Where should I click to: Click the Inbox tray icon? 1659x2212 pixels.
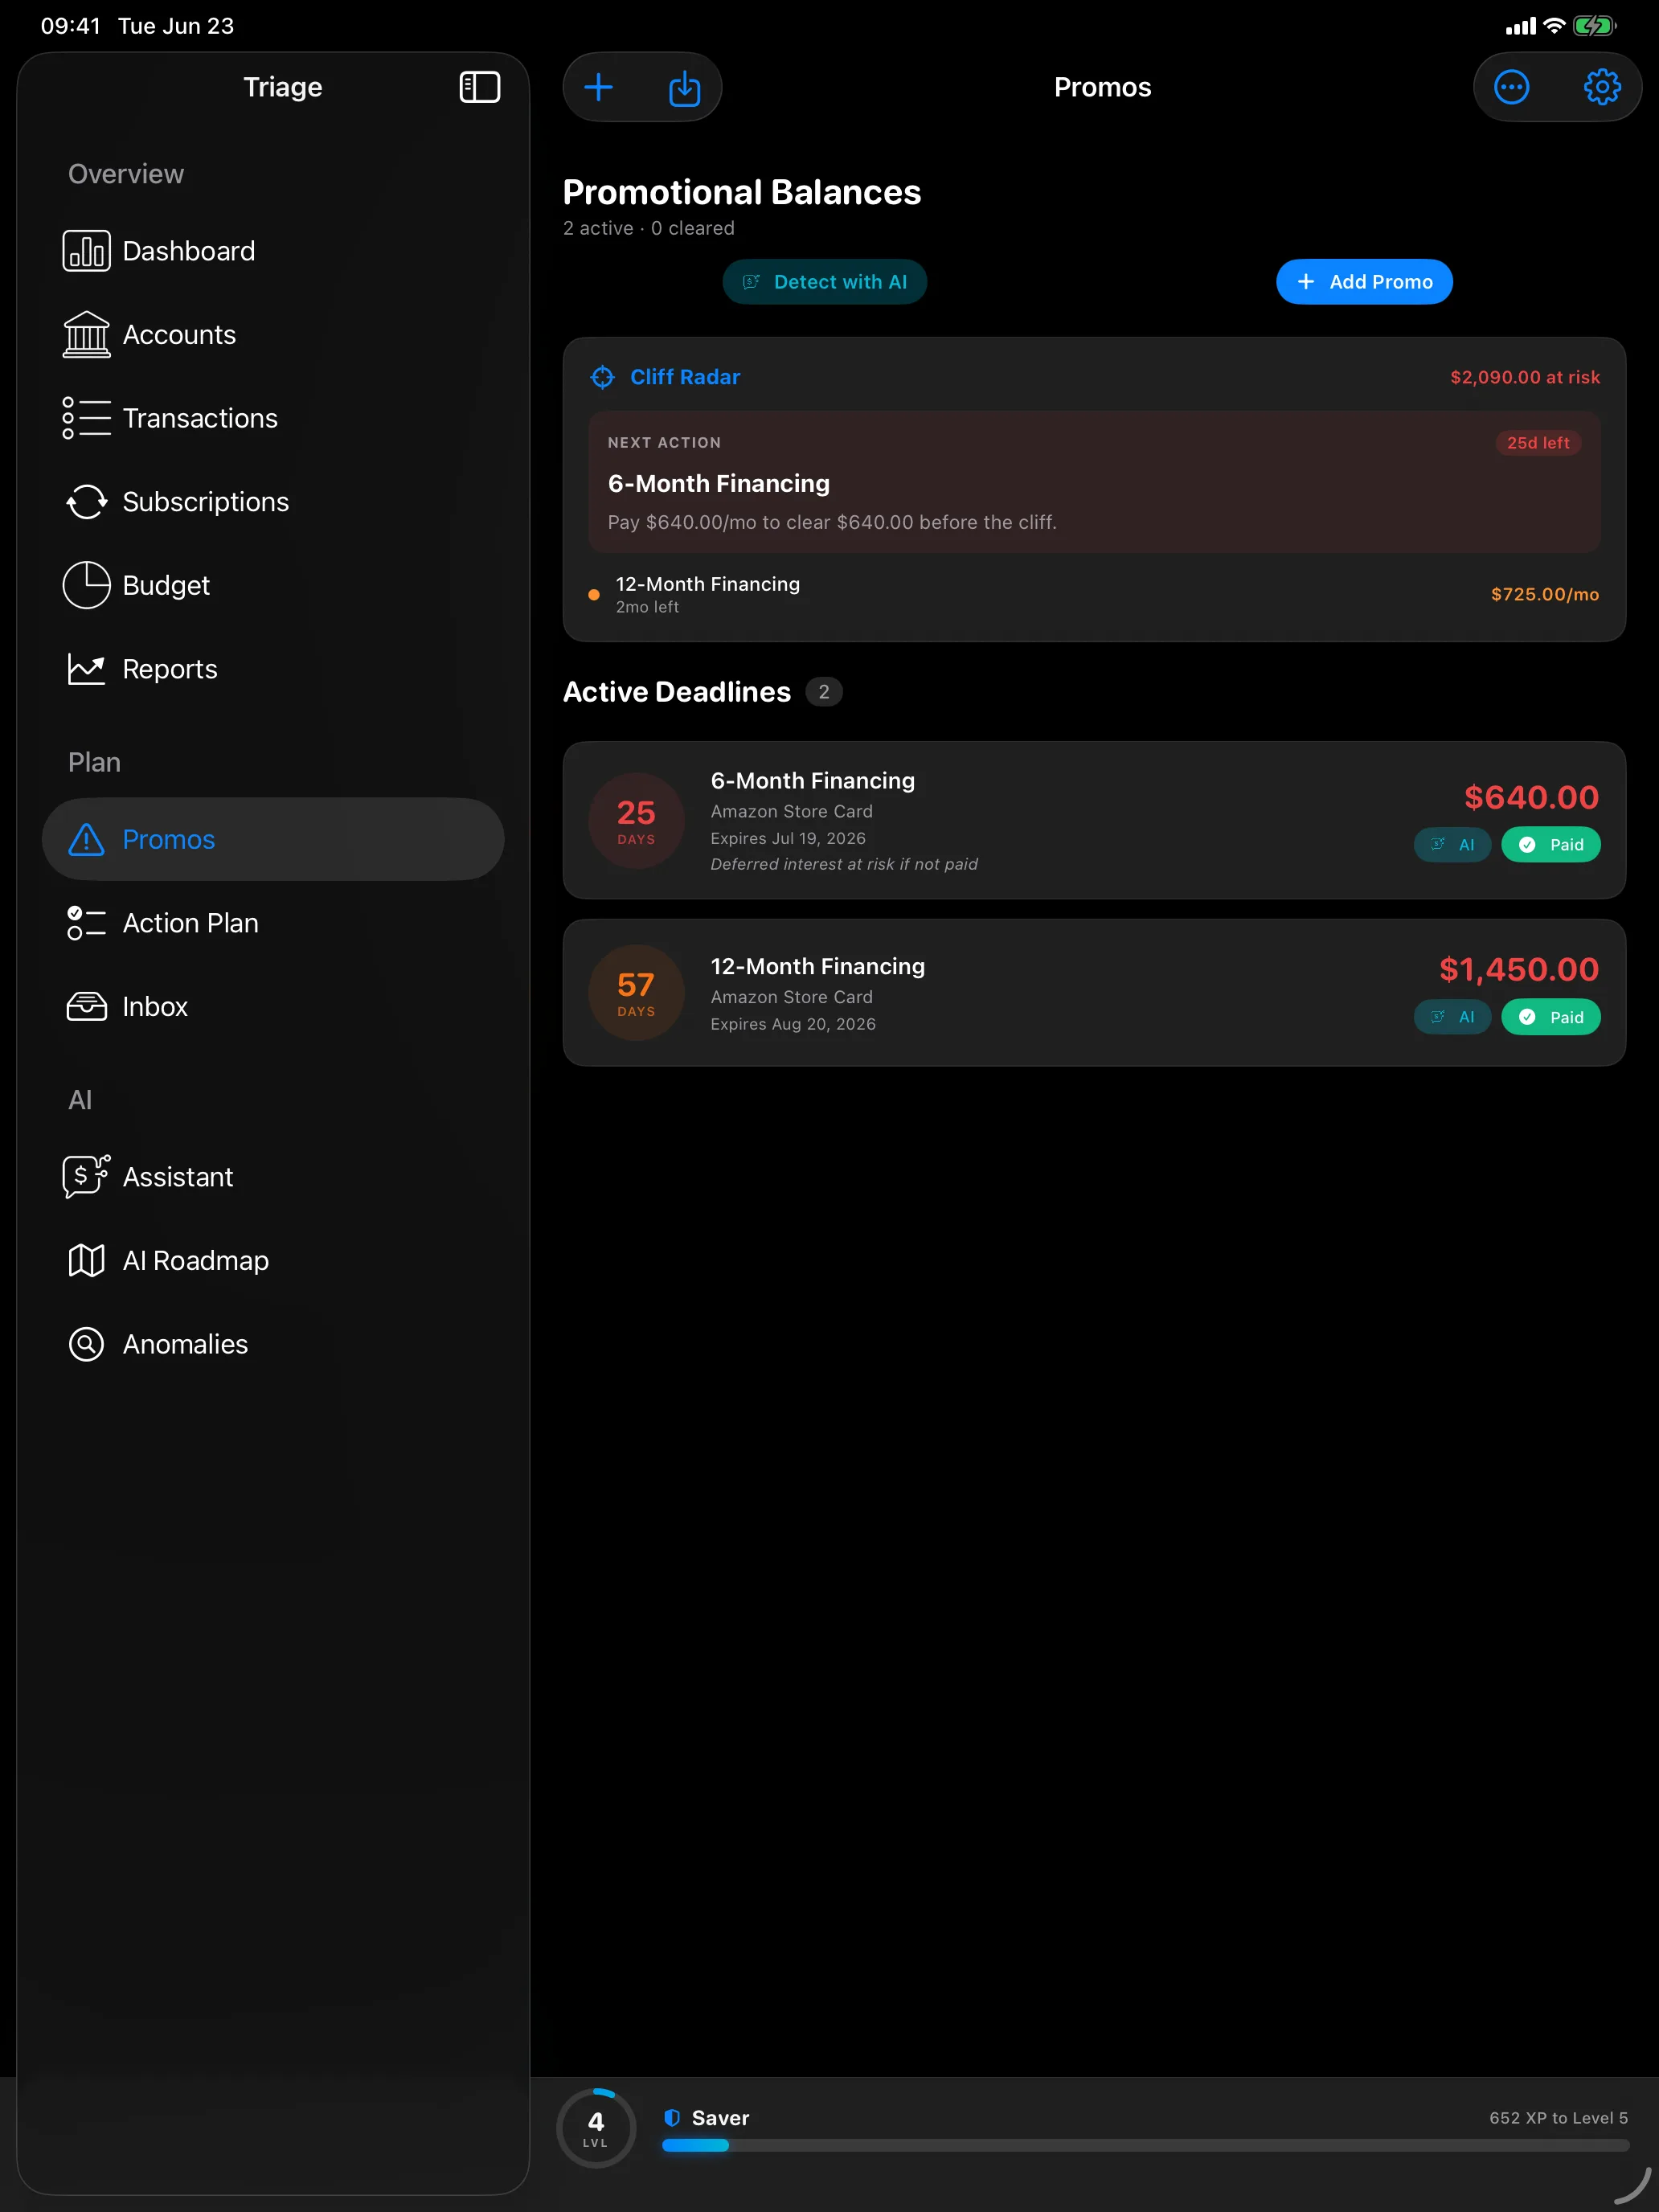point(87,1006)
